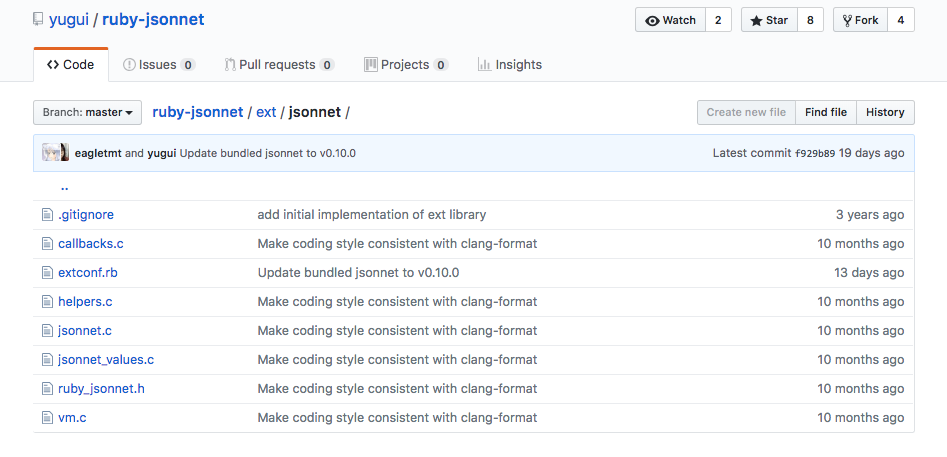The height and width of the screenshot is (457, 947).
Task: Click the file icon next to jsonnet.c
Action: pyautogui.click(x=47, y=331)
